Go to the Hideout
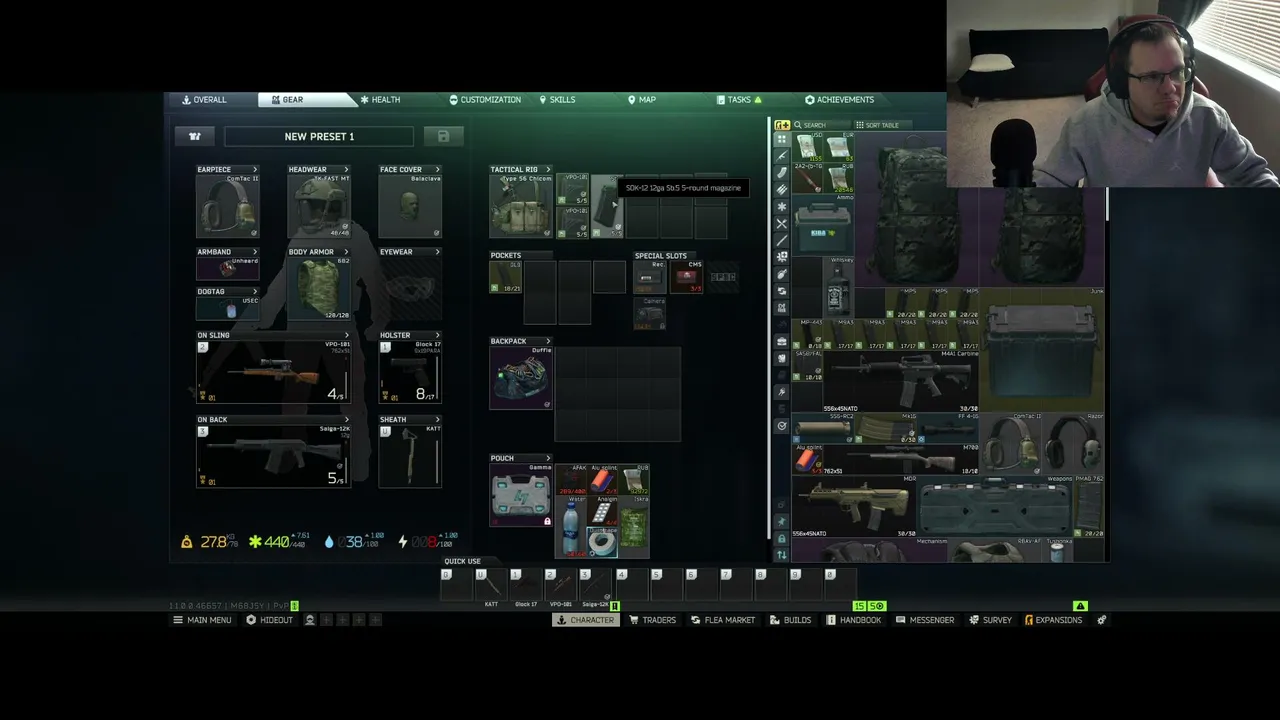 point(270,620)
